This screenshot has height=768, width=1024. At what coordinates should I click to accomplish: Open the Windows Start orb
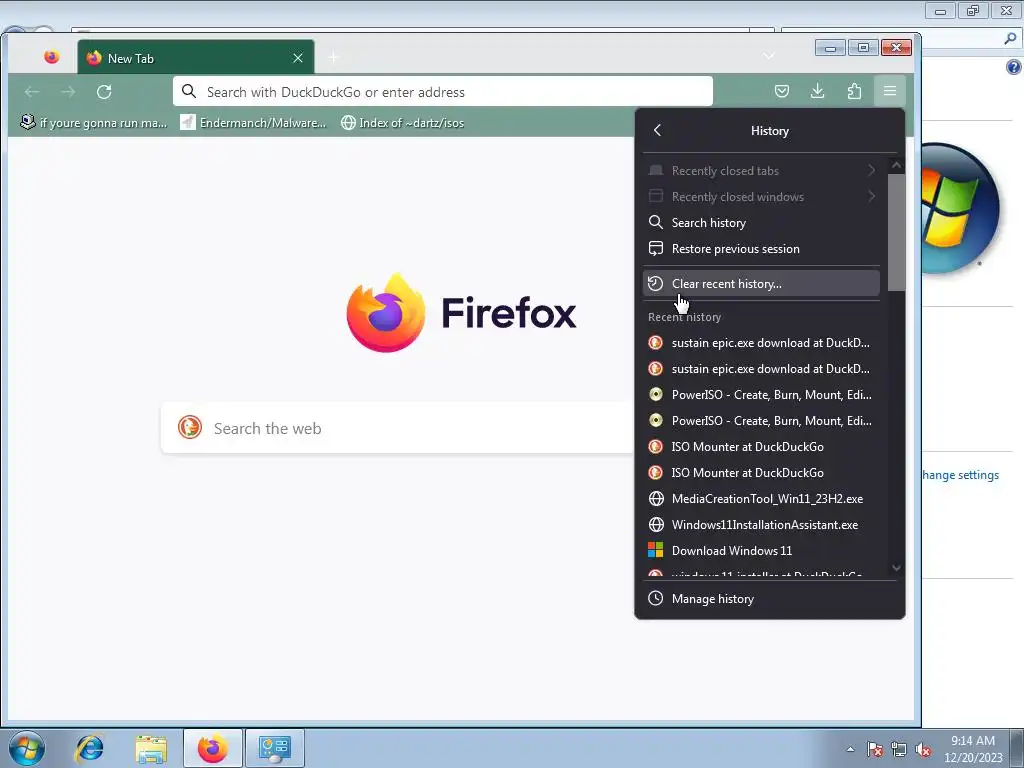click(27, 748)
